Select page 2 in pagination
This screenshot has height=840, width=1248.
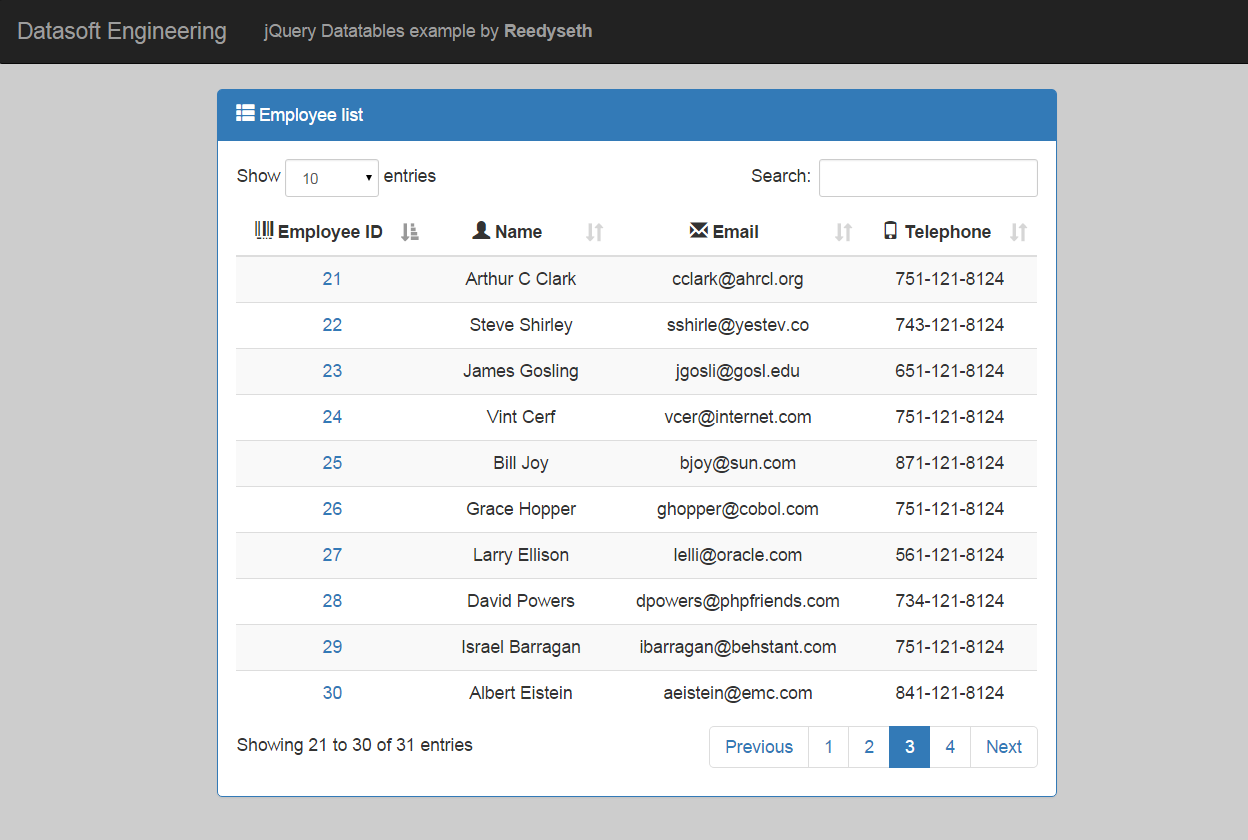pos(869,747)
